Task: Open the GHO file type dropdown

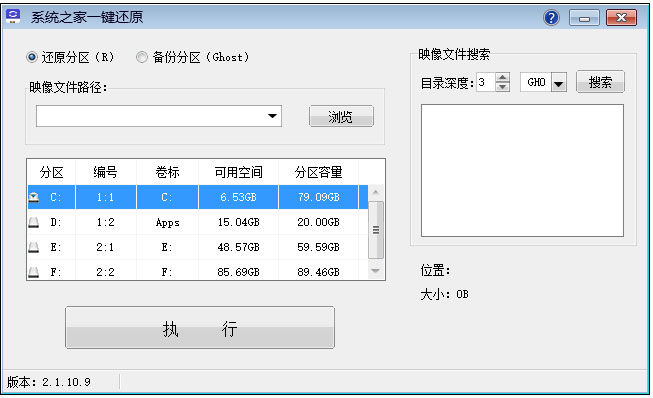Action: tap(558, 83)
